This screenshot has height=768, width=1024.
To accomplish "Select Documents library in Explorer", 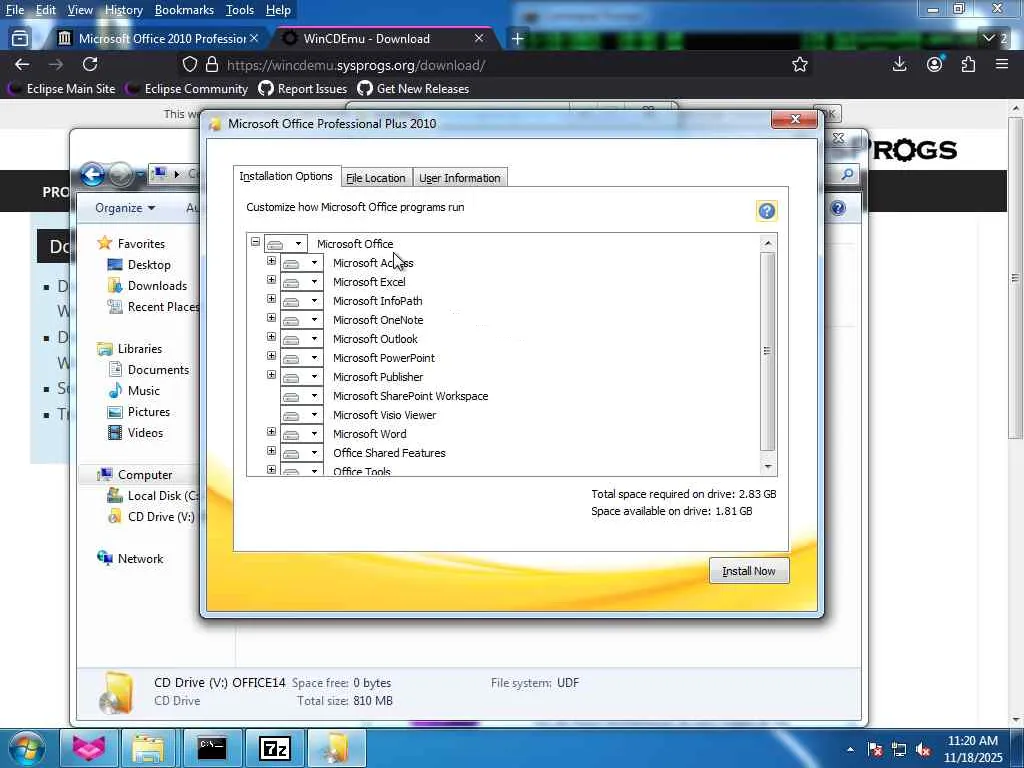I will pos(149,370).
